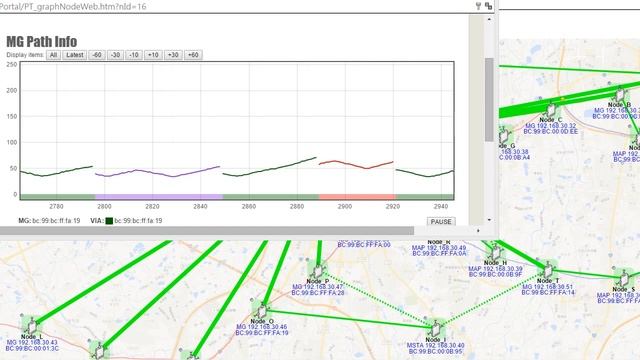Advance graph by +30
This screenshot has width=640, height=360.
pos(173,55)
